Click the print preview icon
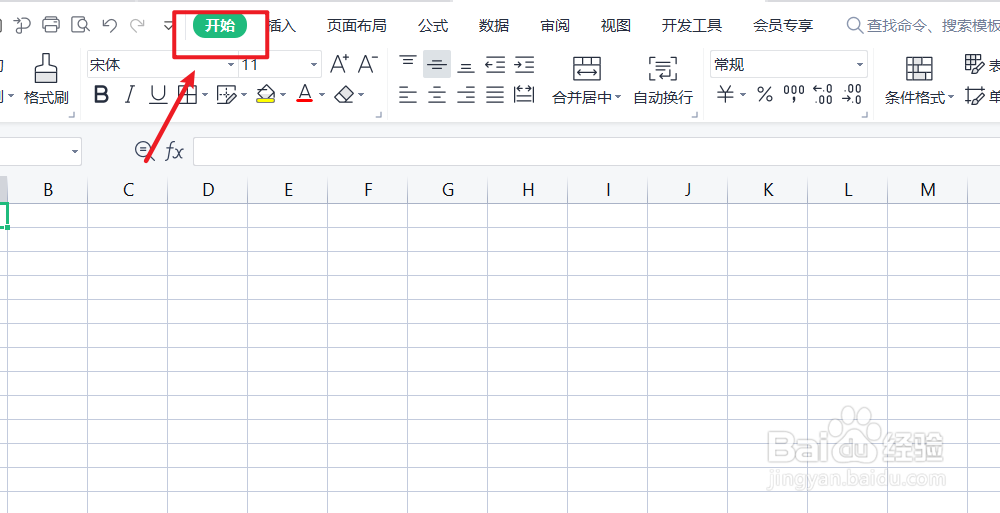The height and width of the screenshot is (513, 1000). coord(81,25)
